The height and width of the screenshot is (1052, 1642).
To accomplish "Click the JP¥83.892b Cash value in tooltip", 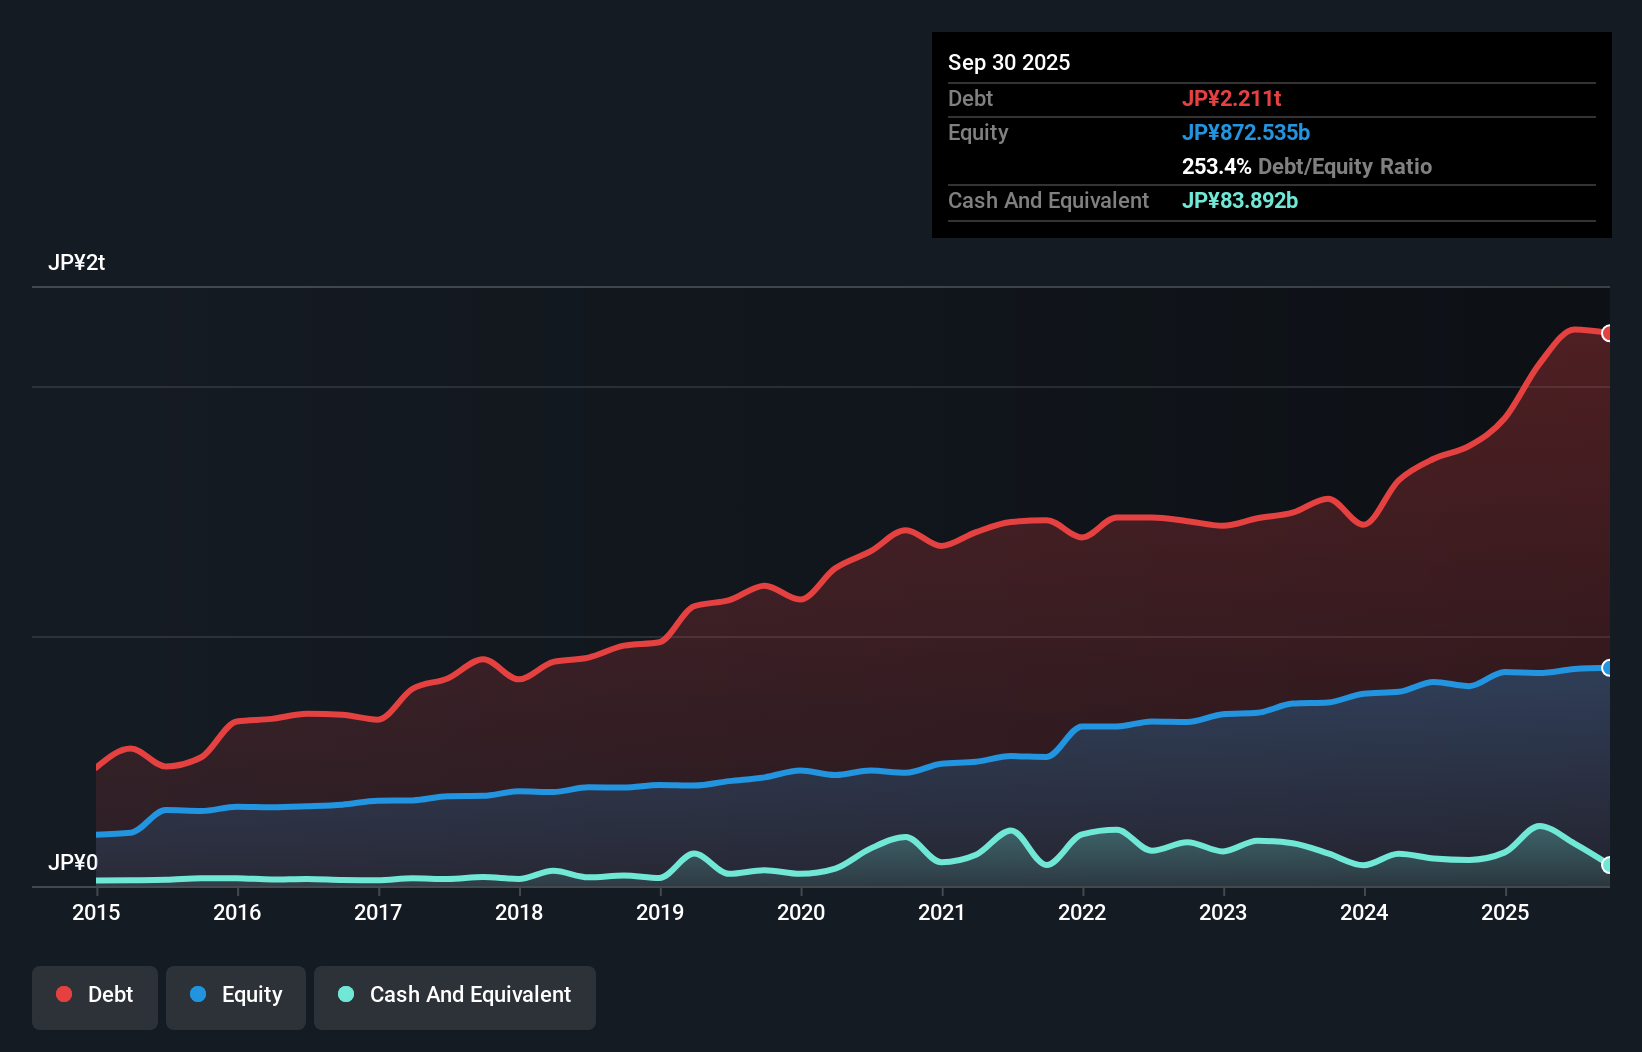I will (1240, 200).
